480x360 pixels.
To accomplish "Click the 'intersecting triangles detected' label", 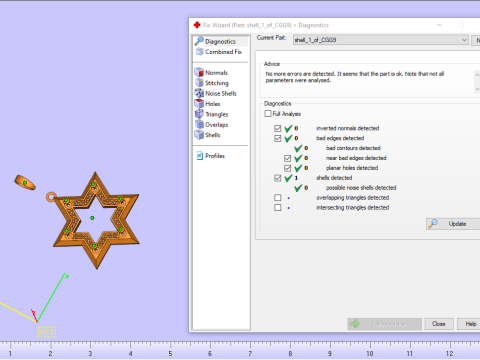I will coord(352,208).
